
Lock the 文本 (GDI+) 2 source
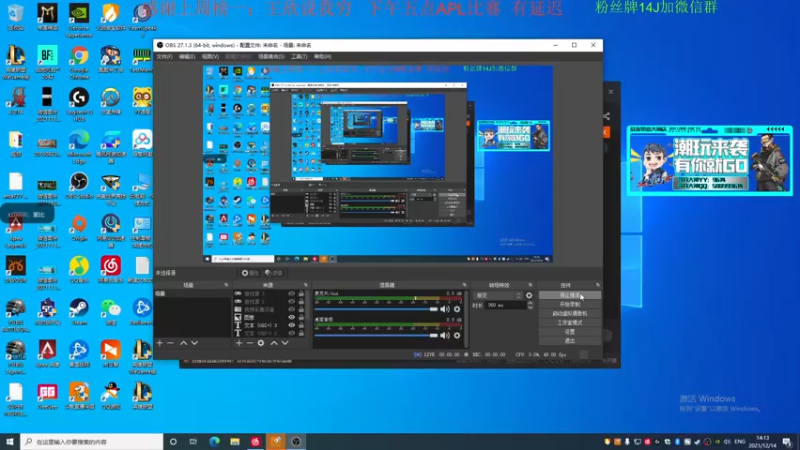point(301,333)
